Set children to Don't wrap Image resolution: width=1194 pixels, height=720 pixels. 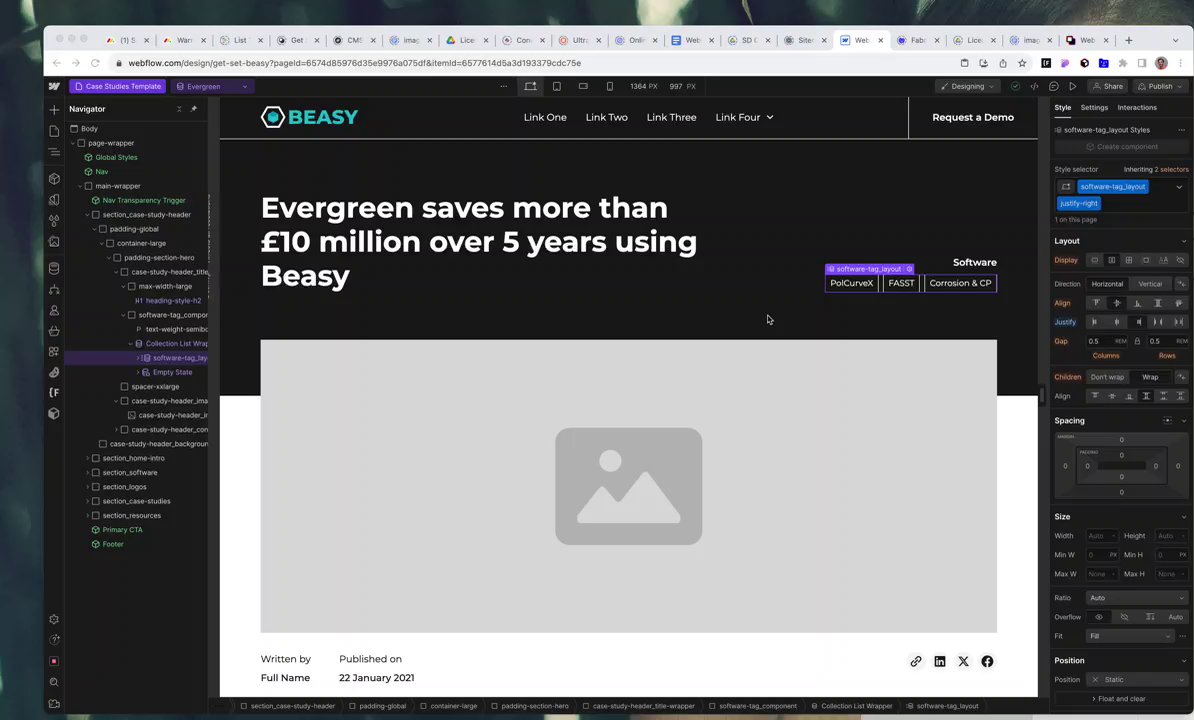[x=1106, y=377]
